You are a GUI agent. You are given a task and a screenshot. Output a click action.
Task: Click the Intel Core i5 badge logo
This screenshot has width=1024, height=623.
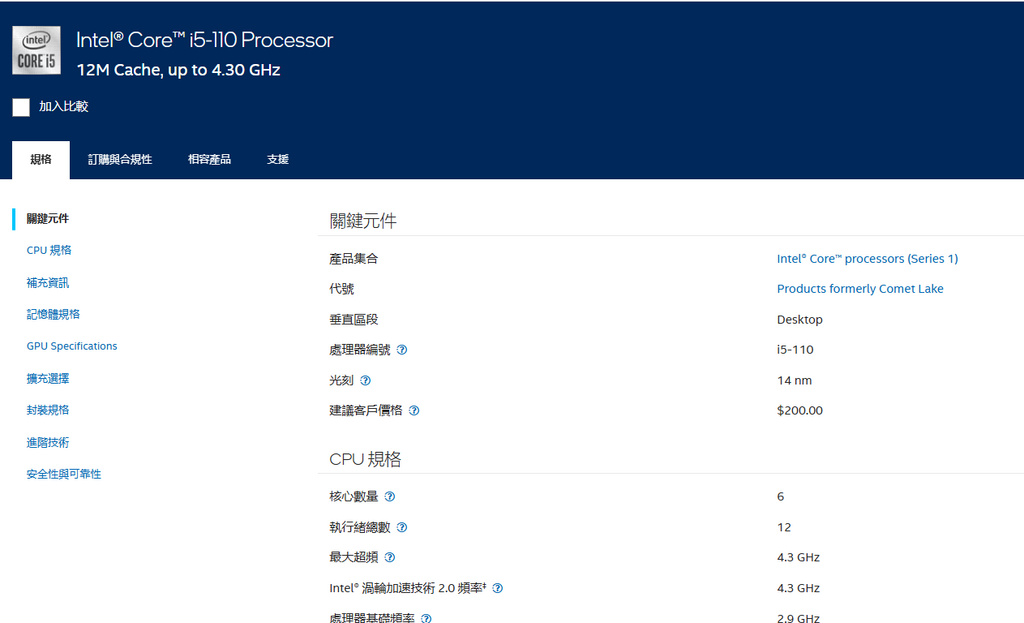coord(36,50)
